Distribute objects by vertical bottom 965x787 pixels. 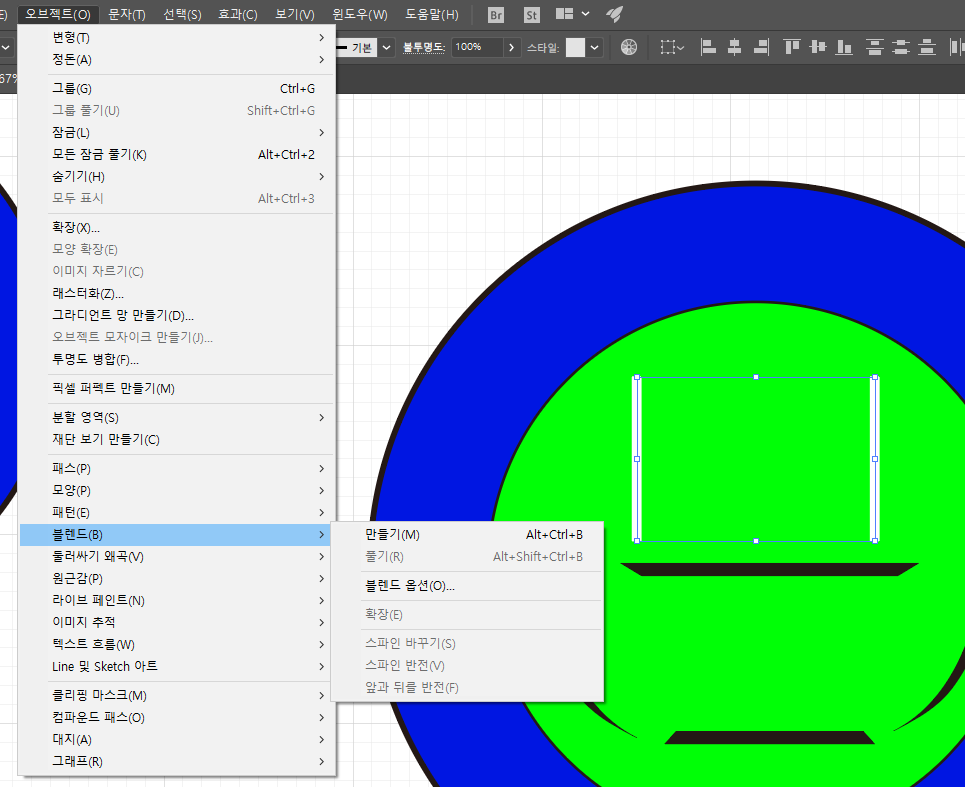[x=927, y=47]
